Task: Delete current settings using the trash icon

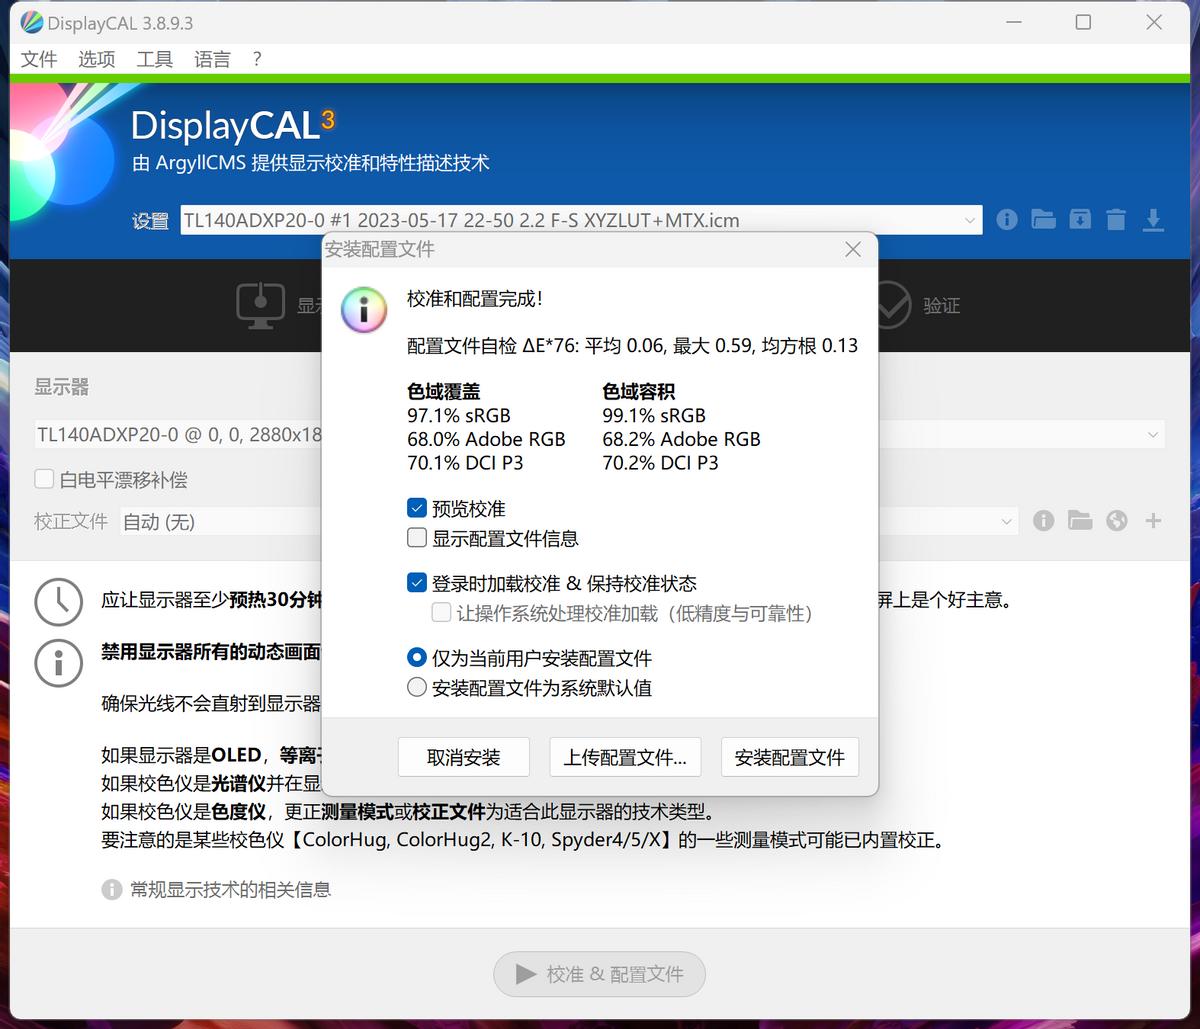Action: [1116, 220]
